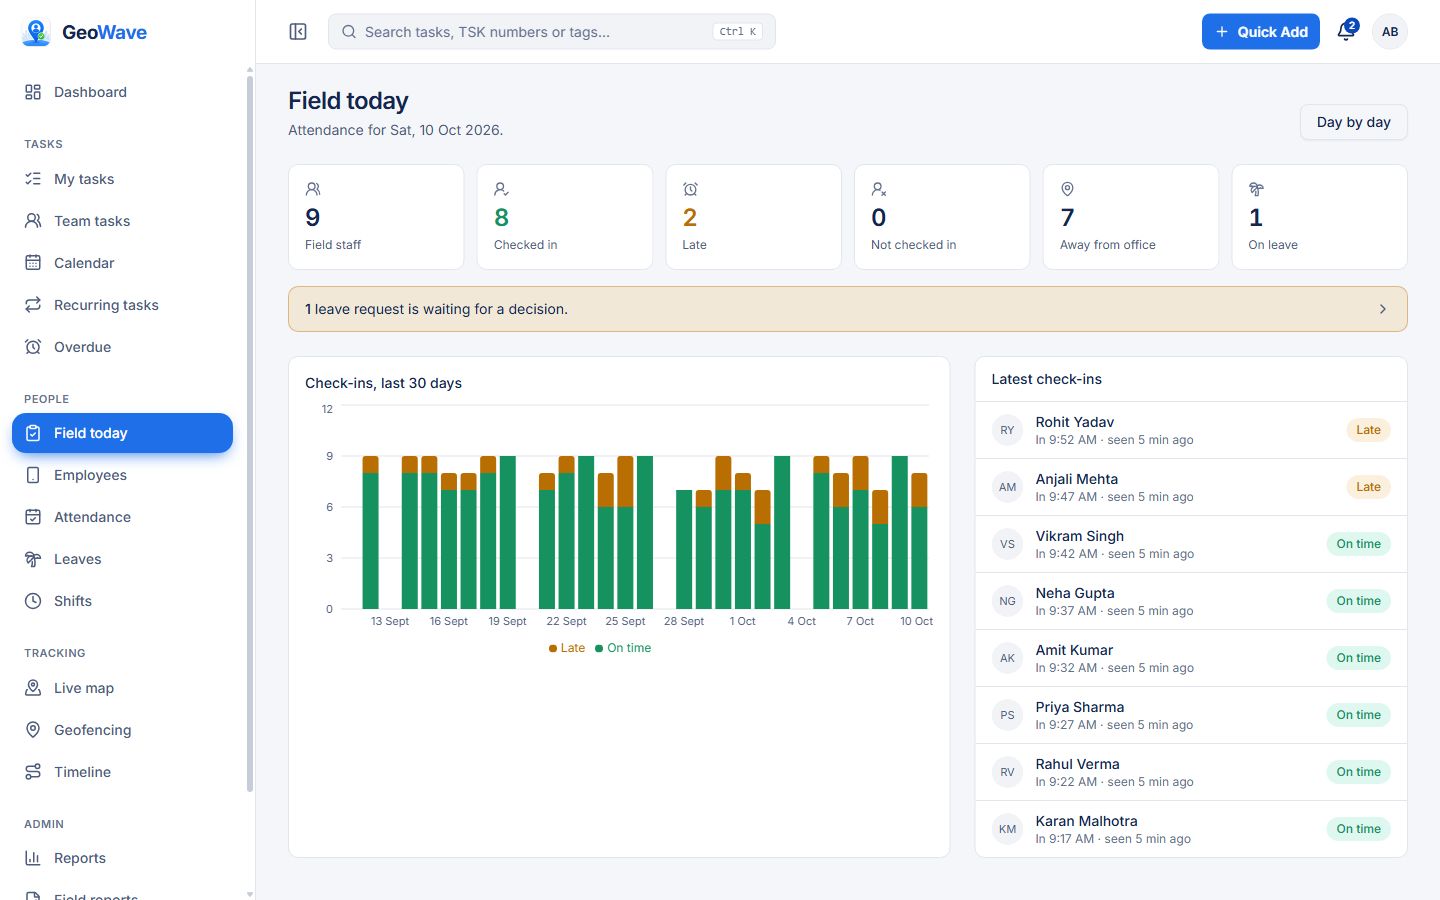Viewport: 1440px width, 900px height.
Task: Click the Recurring tasks repeat icon
Action: 33,305
